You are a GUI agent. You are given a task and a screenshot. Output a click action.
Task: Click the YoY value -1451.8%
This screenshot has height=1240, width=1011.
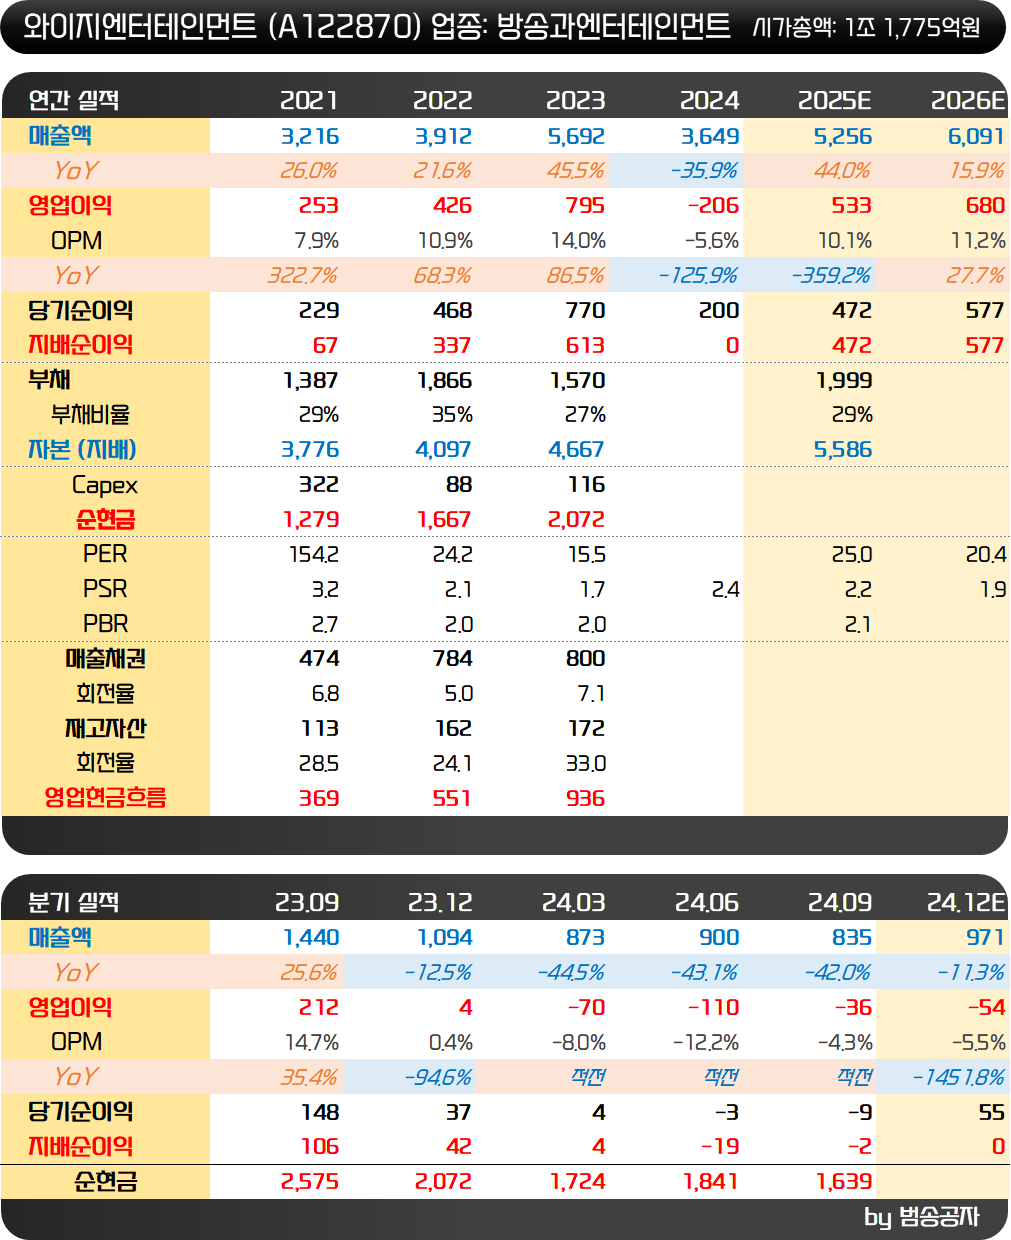(959, 1078)
